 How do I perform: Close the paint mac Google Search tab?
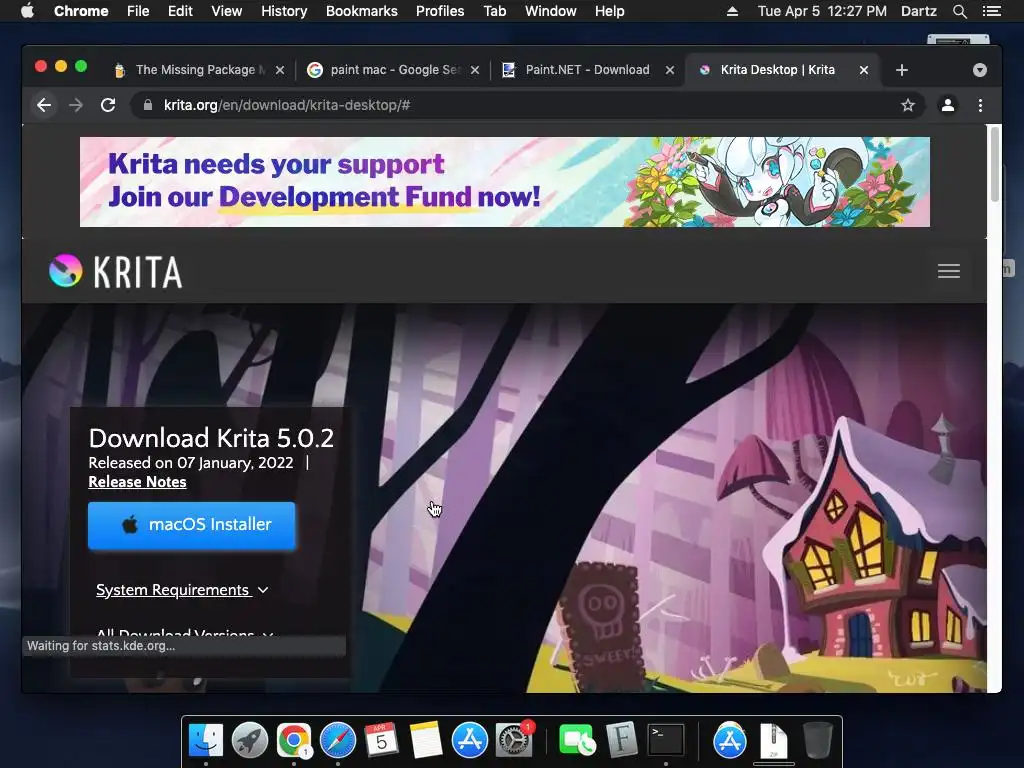[x=475, y=70]
